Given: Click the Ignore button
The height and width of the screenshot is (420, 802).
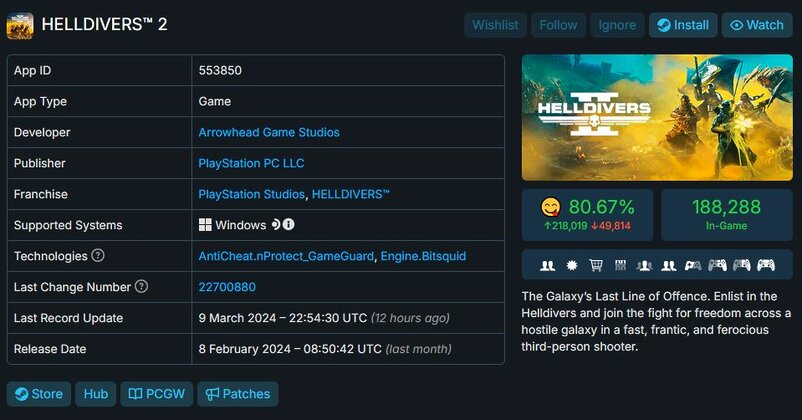Looking at the screenshot, I should pos(617,25).
